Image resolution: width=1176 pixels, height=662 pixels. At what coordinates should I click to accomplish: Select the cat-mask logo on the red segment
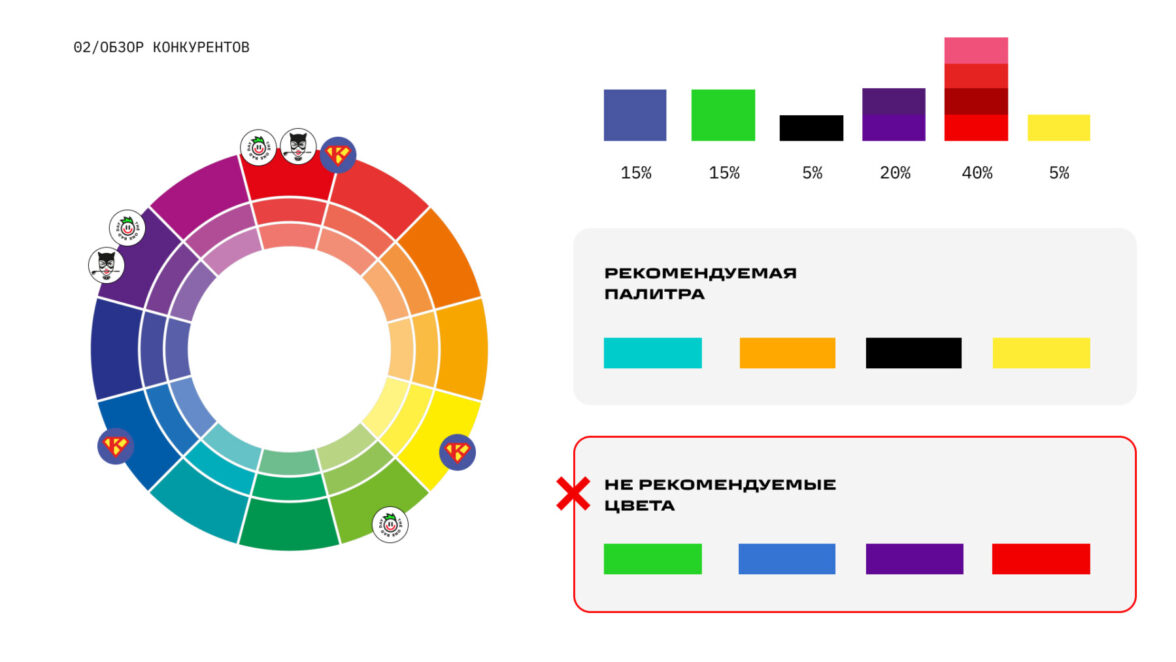click(x=297, y=147)
